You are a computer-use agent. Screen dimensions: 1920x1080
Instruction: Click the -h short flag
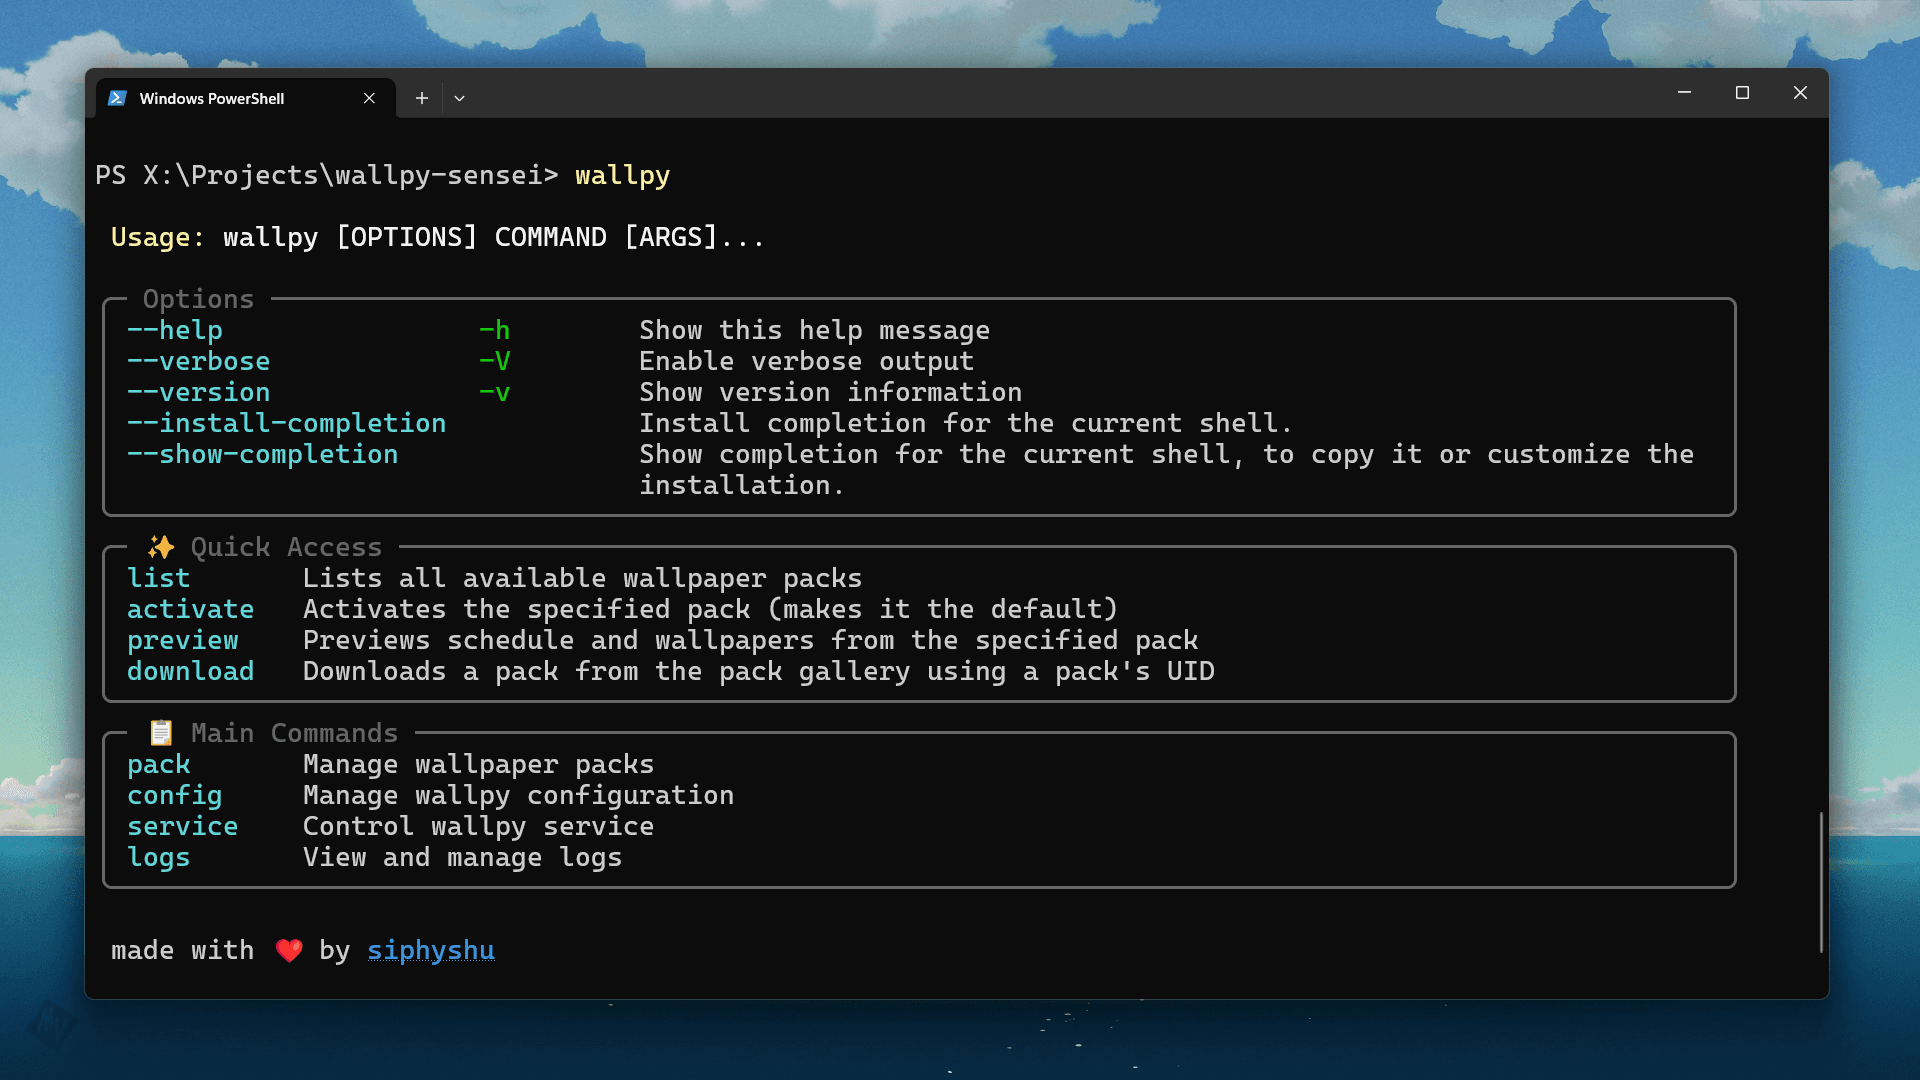(x=495, y=330)
